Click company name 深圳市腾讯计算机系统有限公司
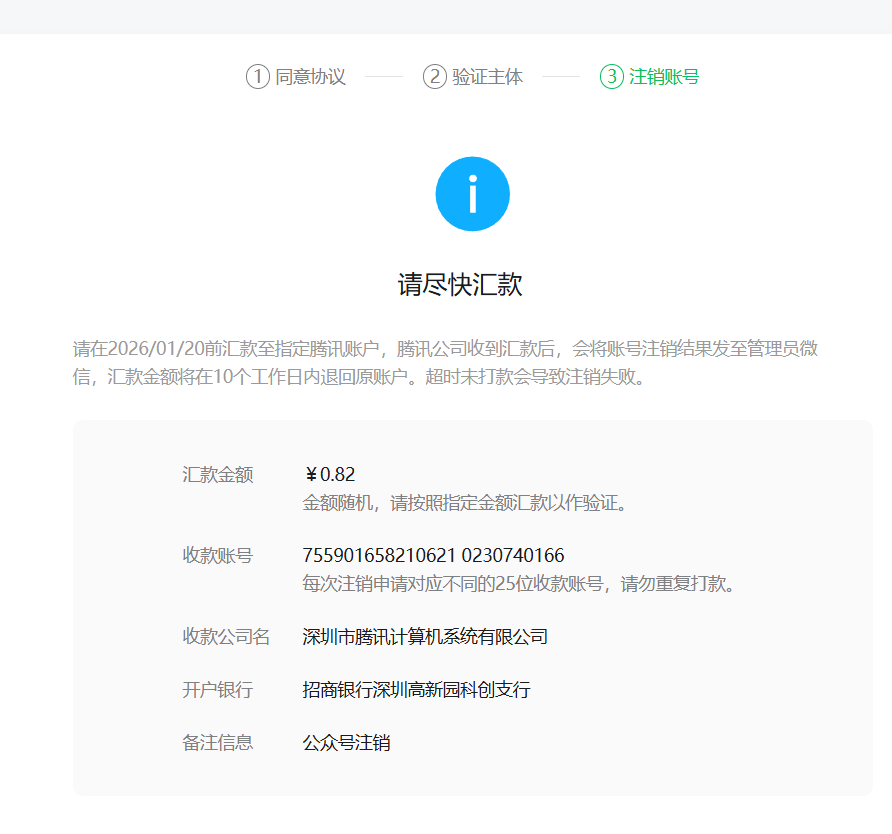Viewport: 892px width, 834px height. tap(425, 636)
